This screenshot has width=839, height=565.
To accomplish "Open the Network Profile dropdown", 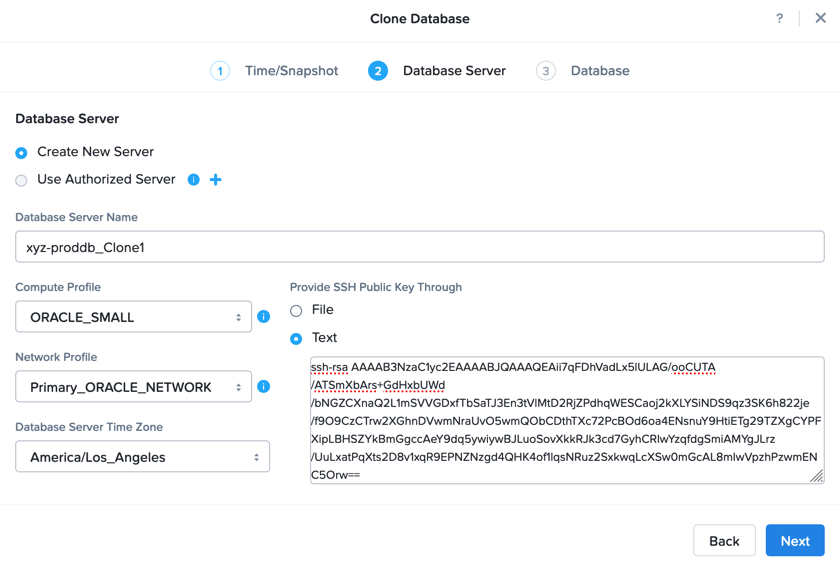I will tap(133, 386).
